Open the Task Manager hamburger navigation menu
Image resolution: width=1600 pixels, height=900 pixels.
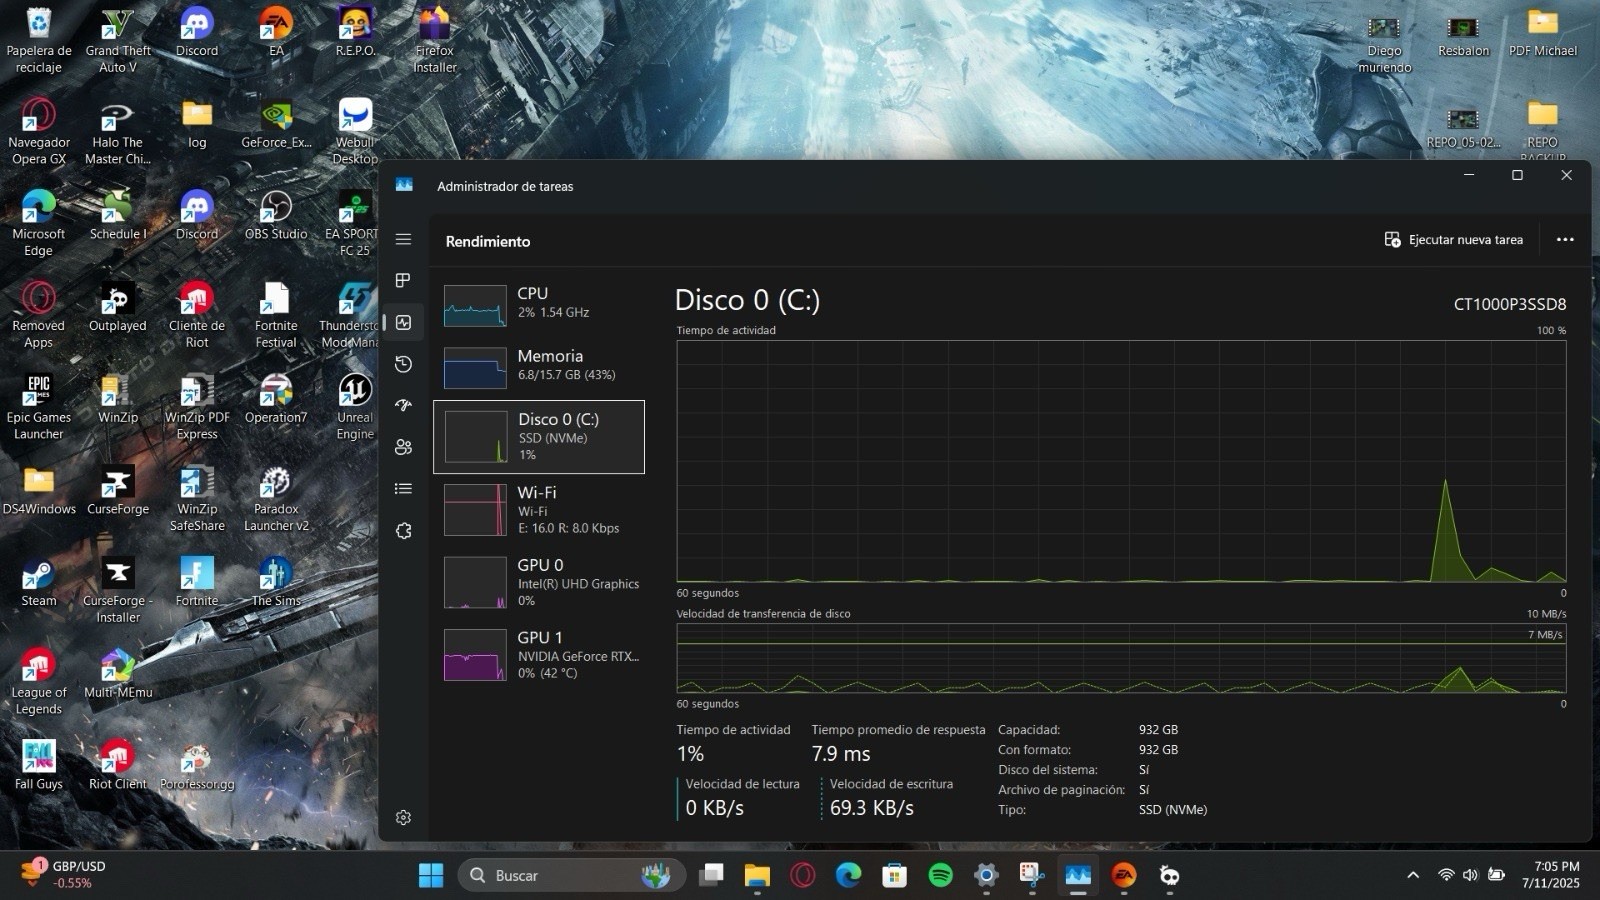click(x=403, y=239)
